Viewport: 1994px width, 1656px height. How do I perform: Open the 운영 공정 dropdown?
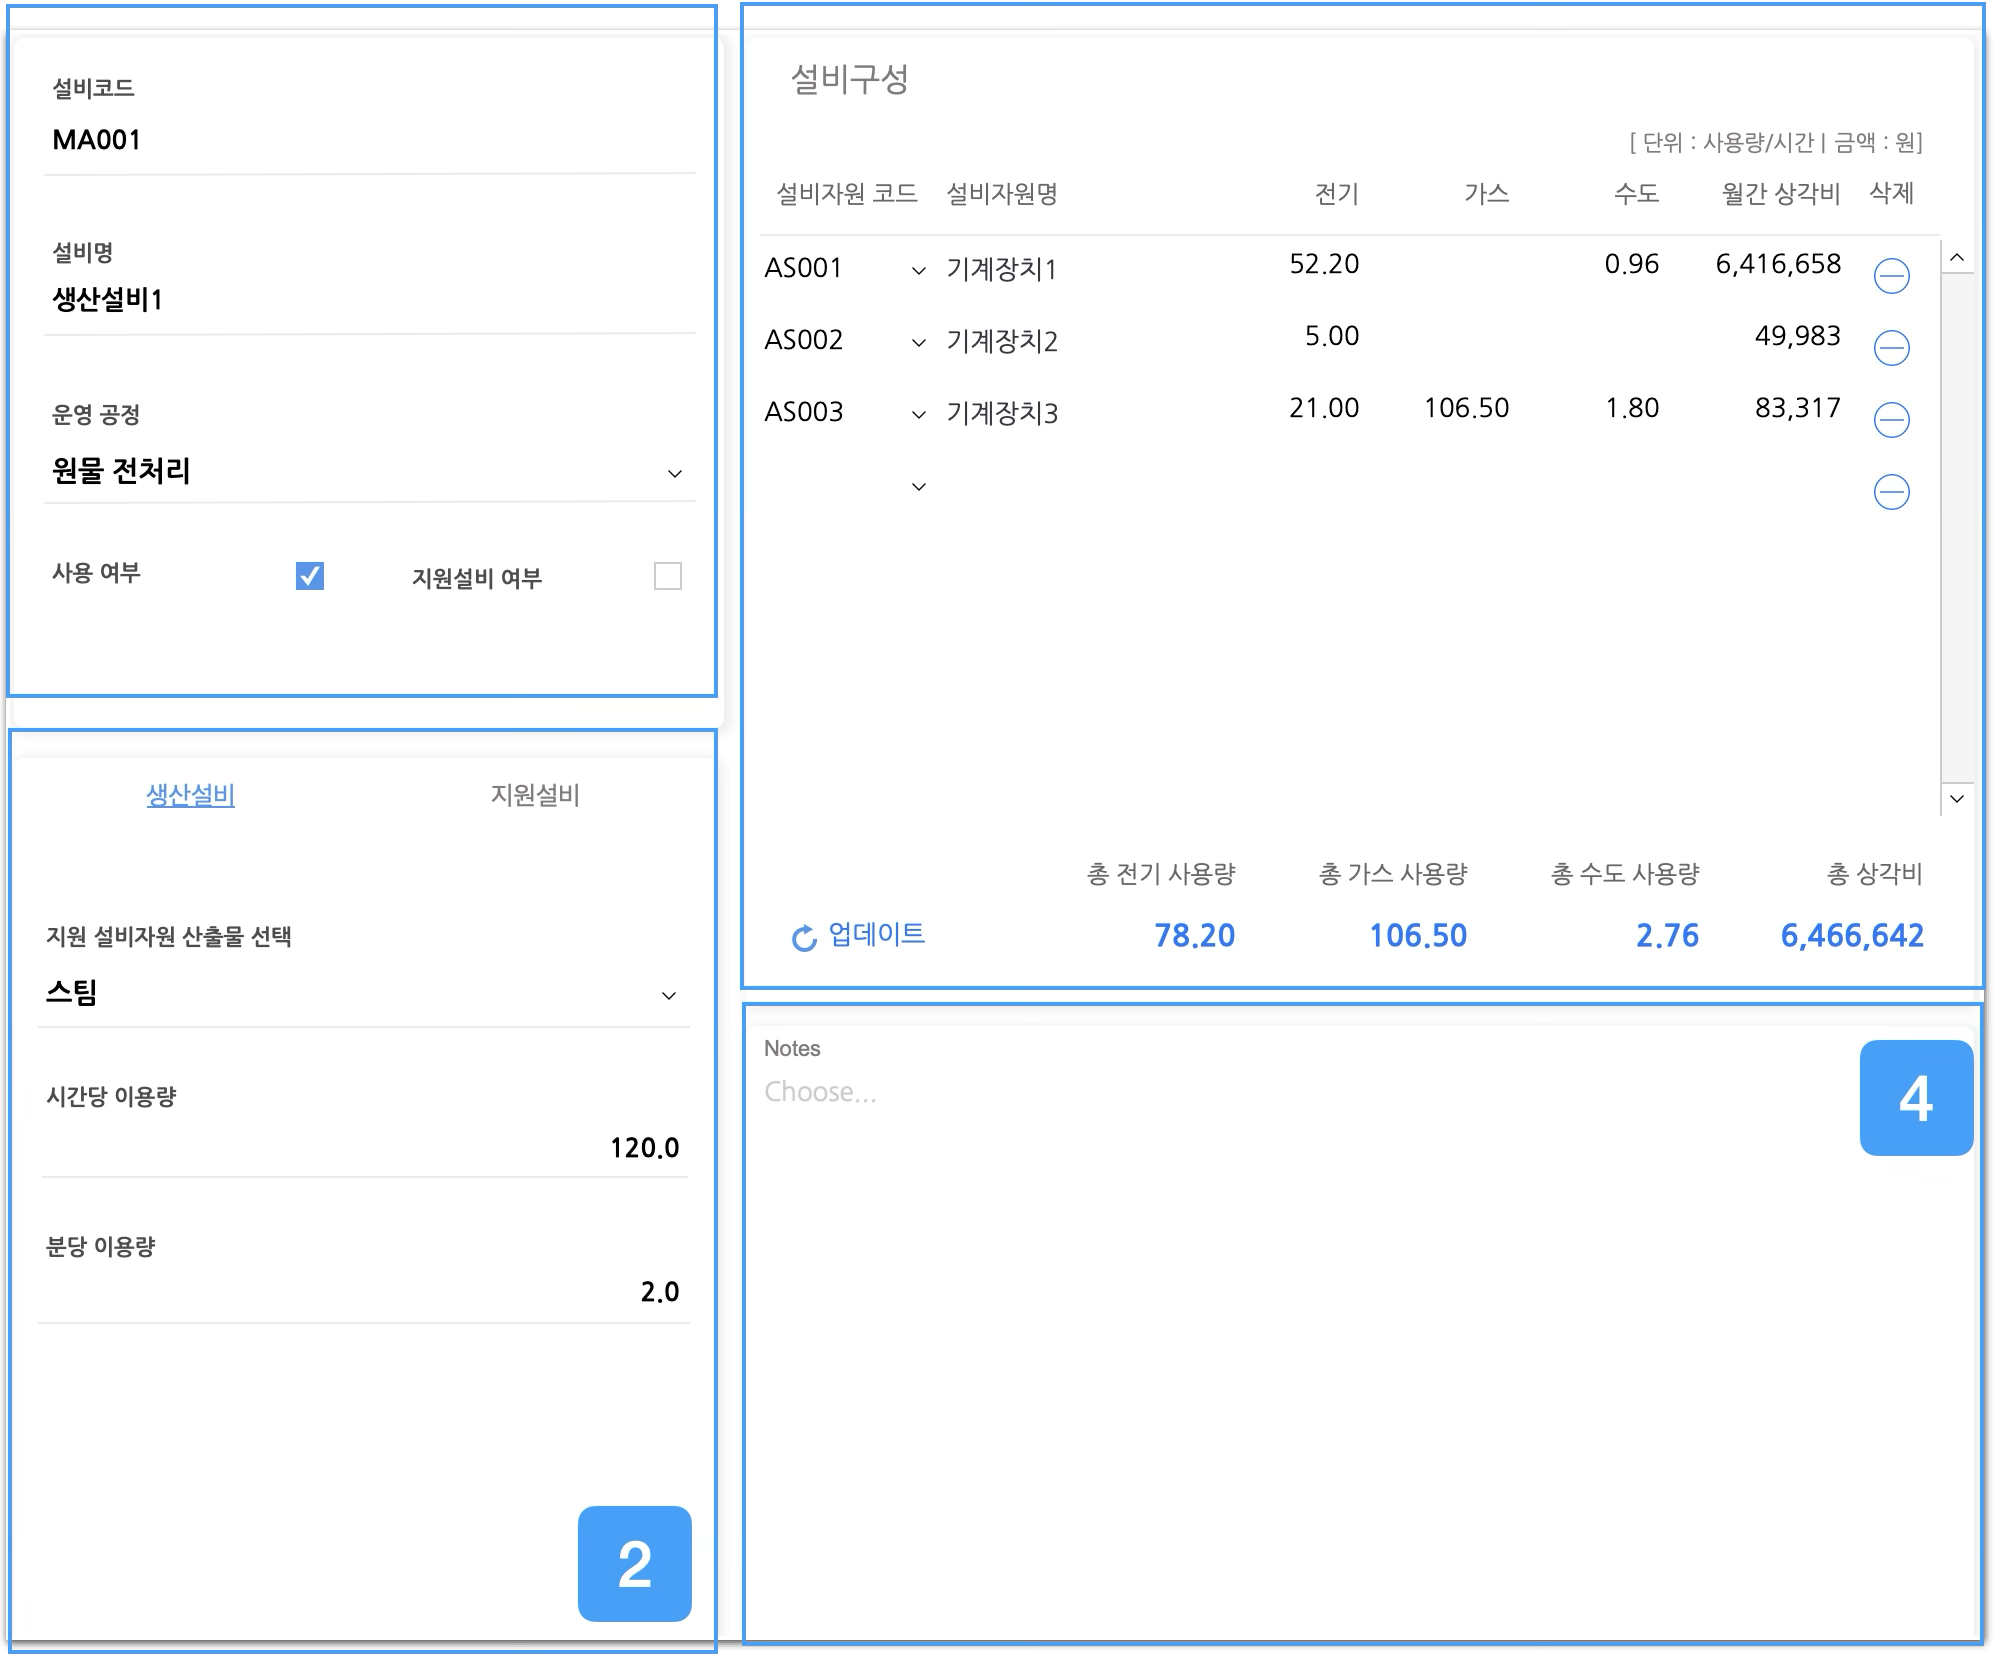point(674,473)
